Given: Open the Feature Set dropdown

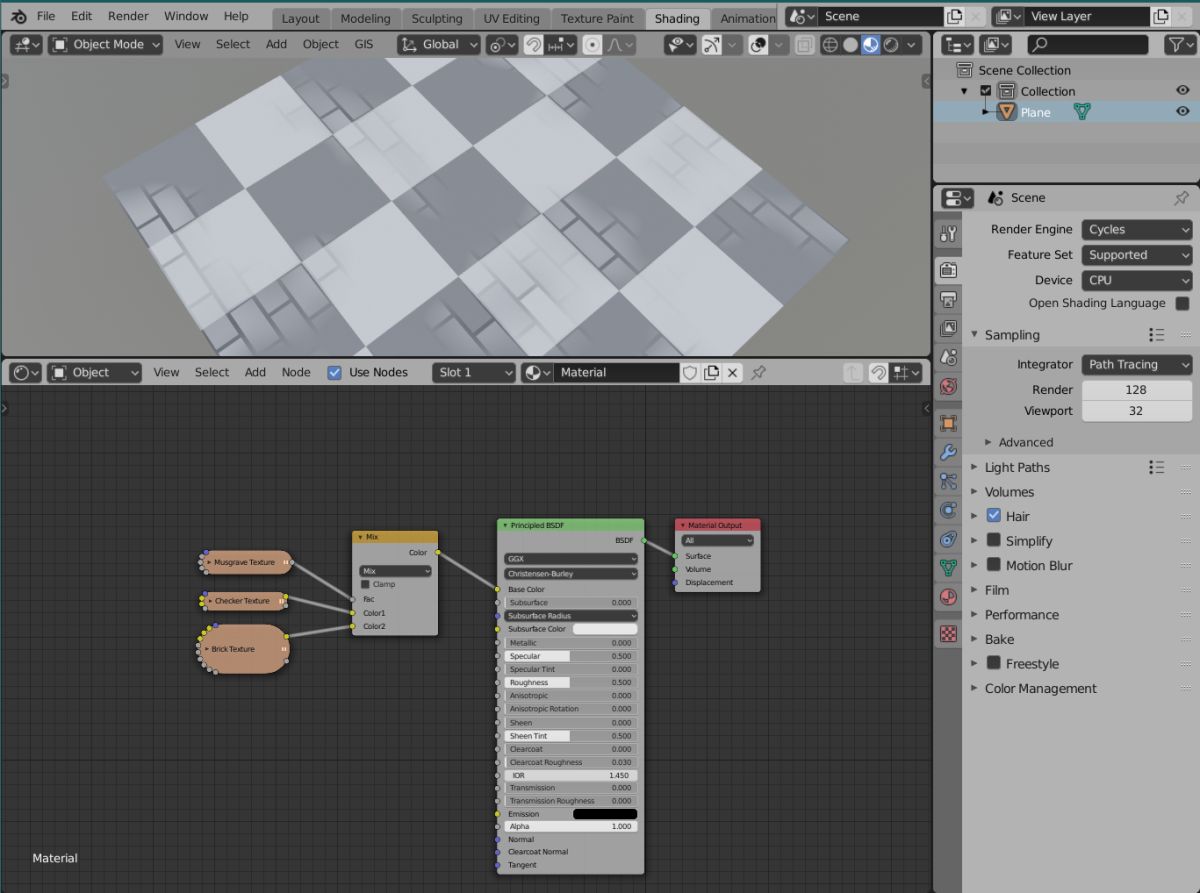Looking at the screenshot, I should tap(1137, 255).
